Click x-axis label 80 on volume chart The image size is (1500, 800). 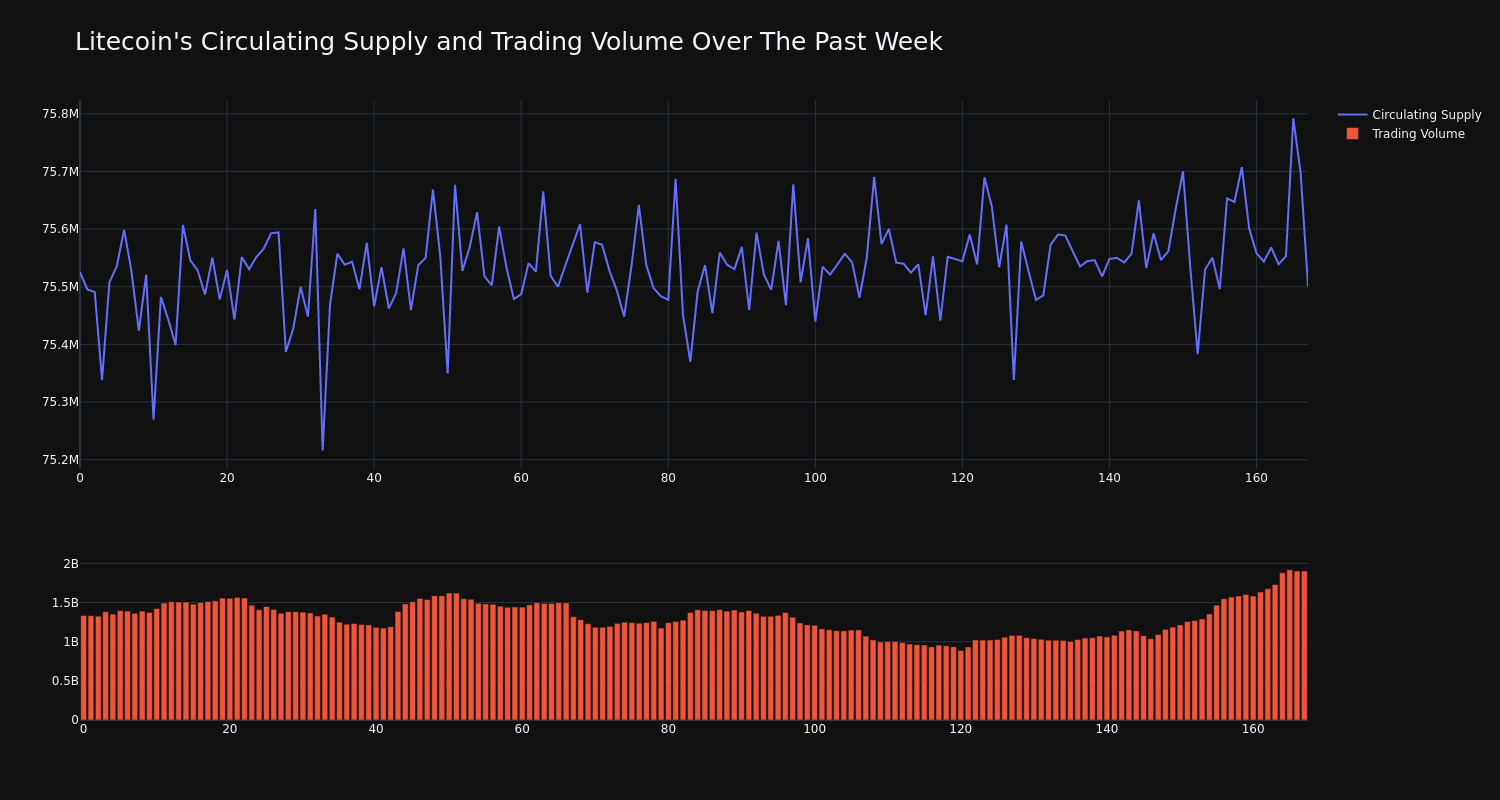point(668,729)
